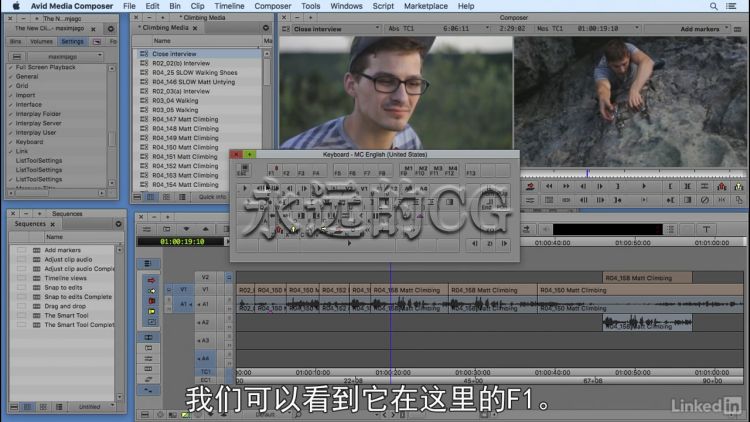The image size is (750, 422).
Task: Open the Composer menu
Action: (273, 6)
